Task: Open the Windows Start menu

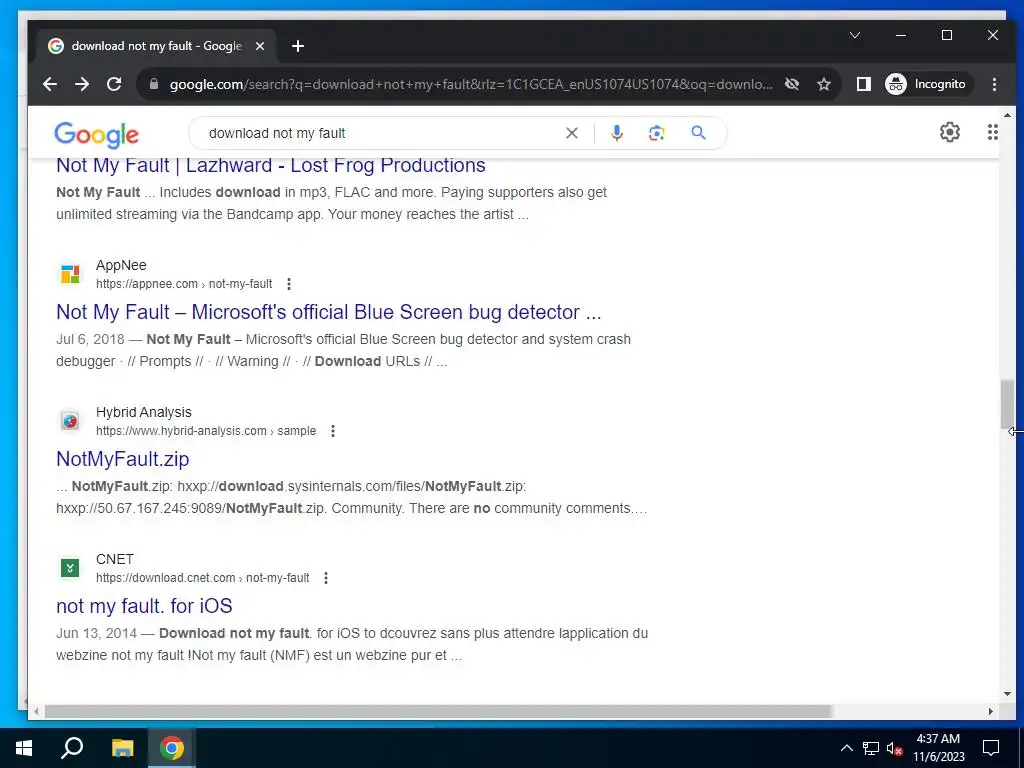Action: coord(24,748)
